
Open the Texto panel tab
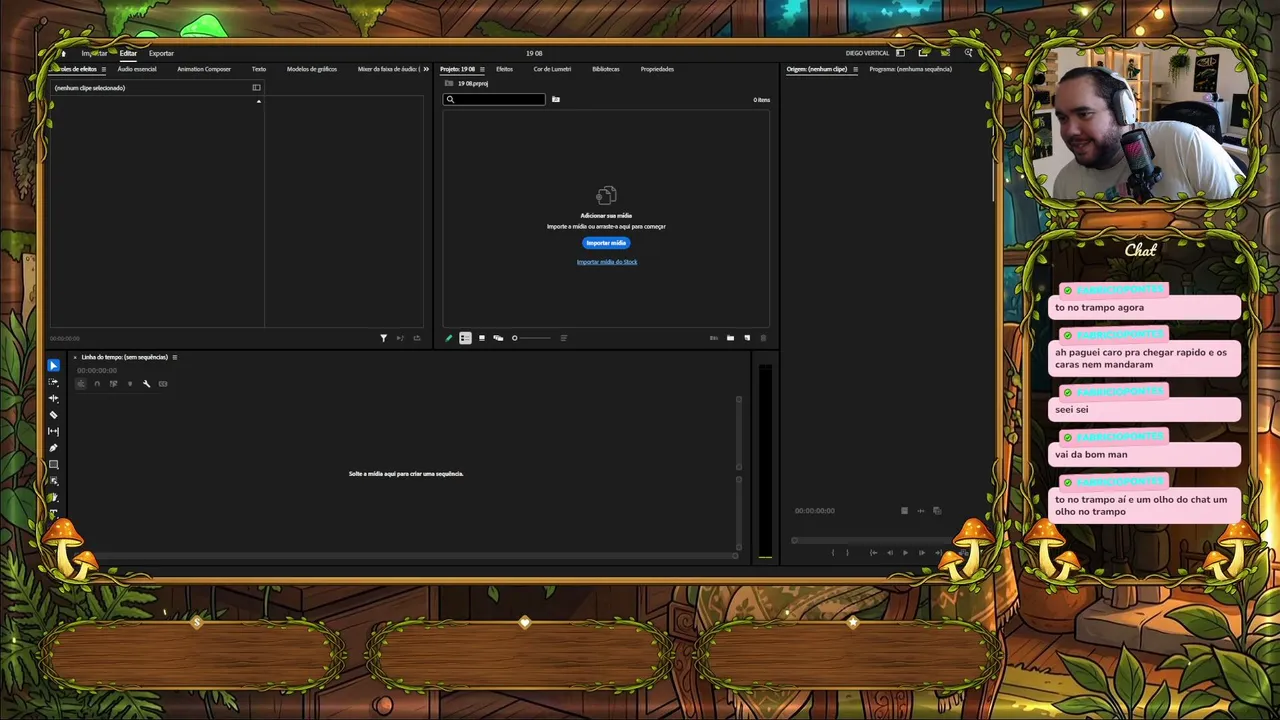pos(259,69)
